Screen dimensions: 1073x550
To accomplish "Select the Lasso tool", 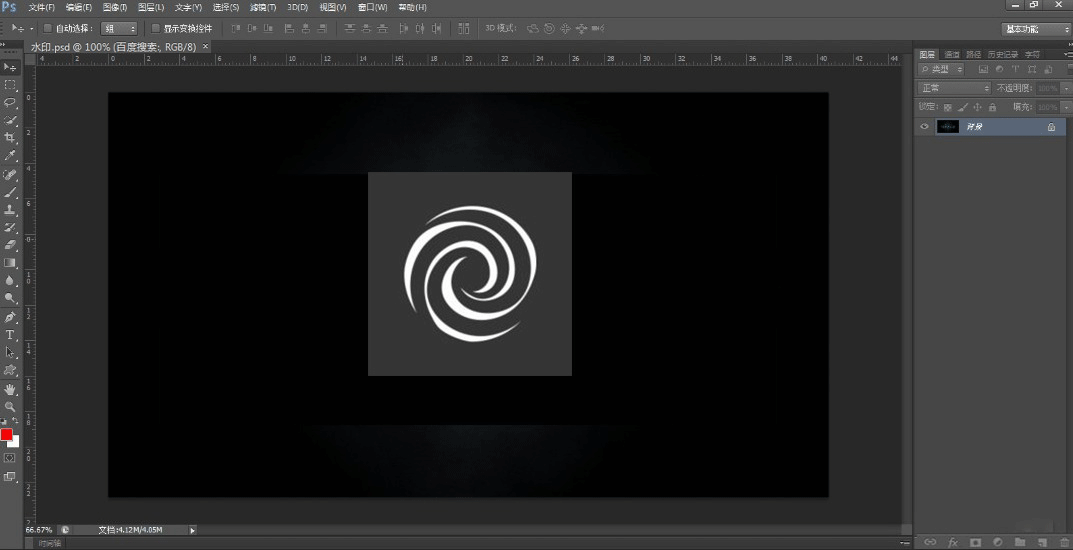I will tap(10, 103).
